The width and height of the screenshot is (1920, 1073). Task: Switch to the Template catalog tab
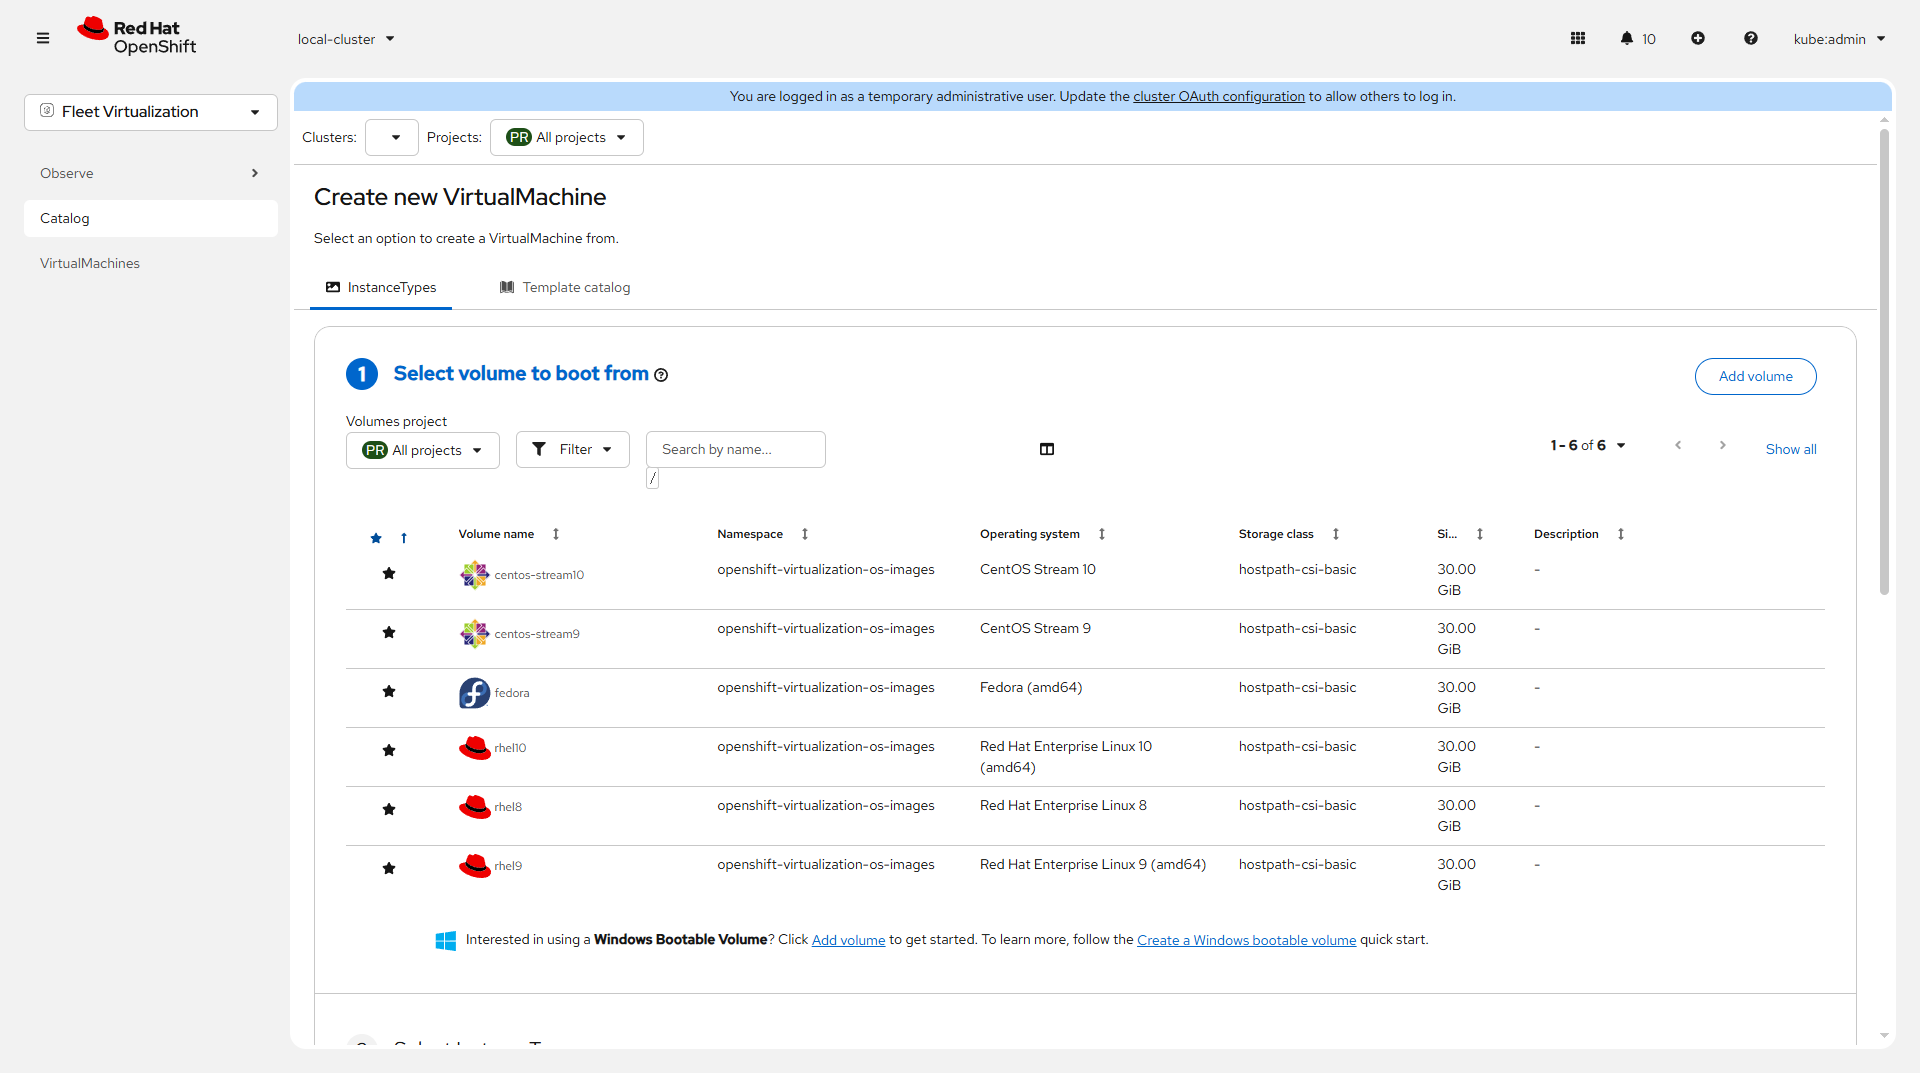pos(565,288)
